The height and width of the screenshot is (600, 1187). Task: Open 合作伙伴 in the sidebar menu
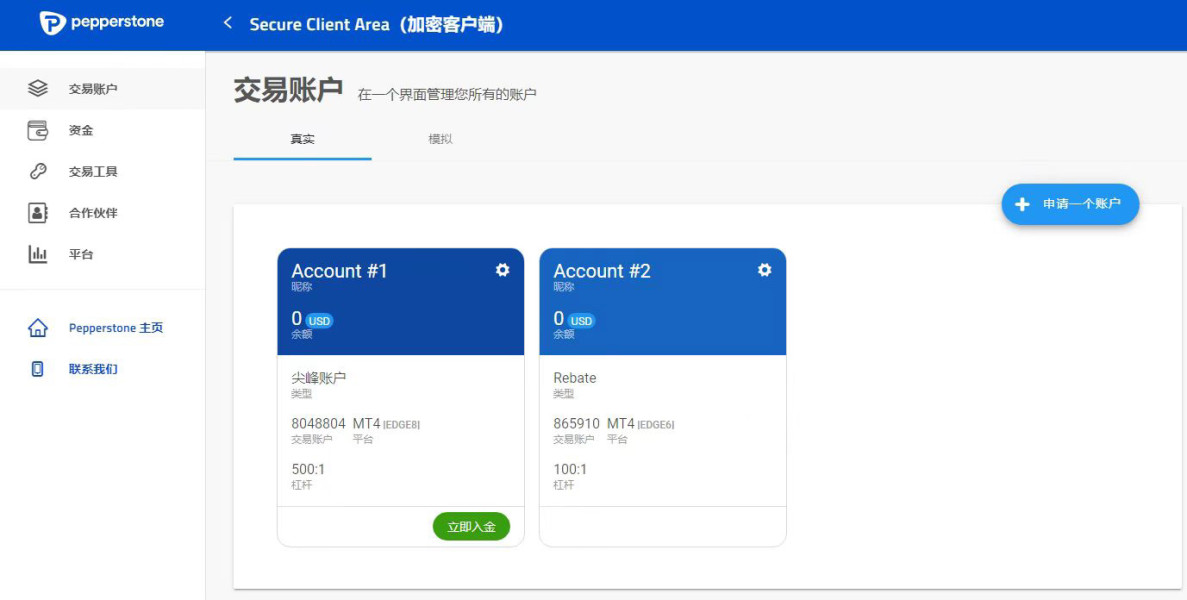[102, 213]
